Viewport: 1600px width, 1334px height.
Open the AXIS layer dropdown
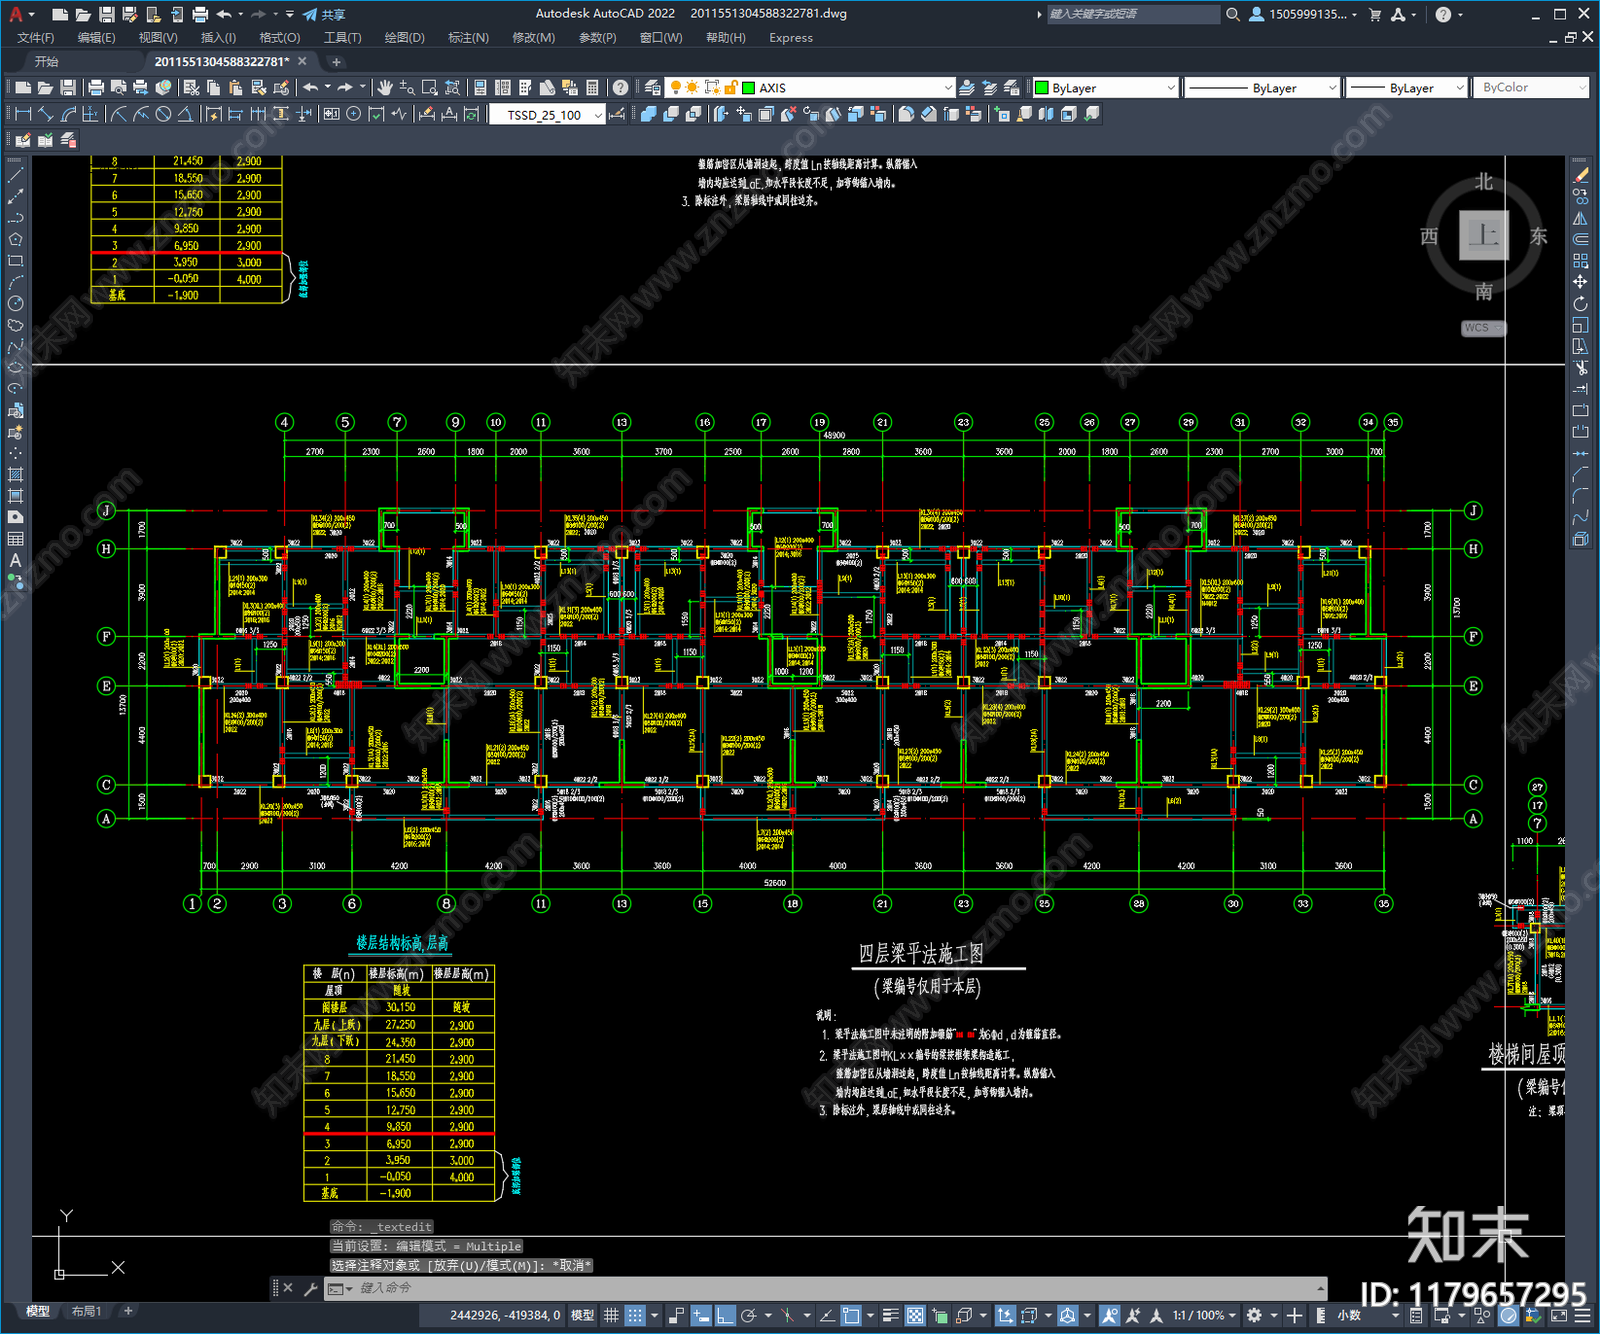[810, 88]
